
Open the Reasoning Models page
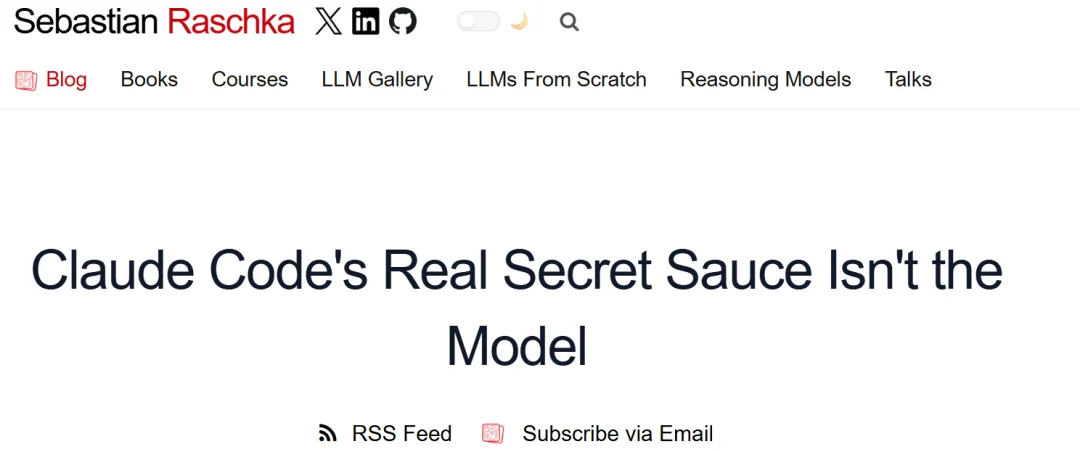(765, 79)
